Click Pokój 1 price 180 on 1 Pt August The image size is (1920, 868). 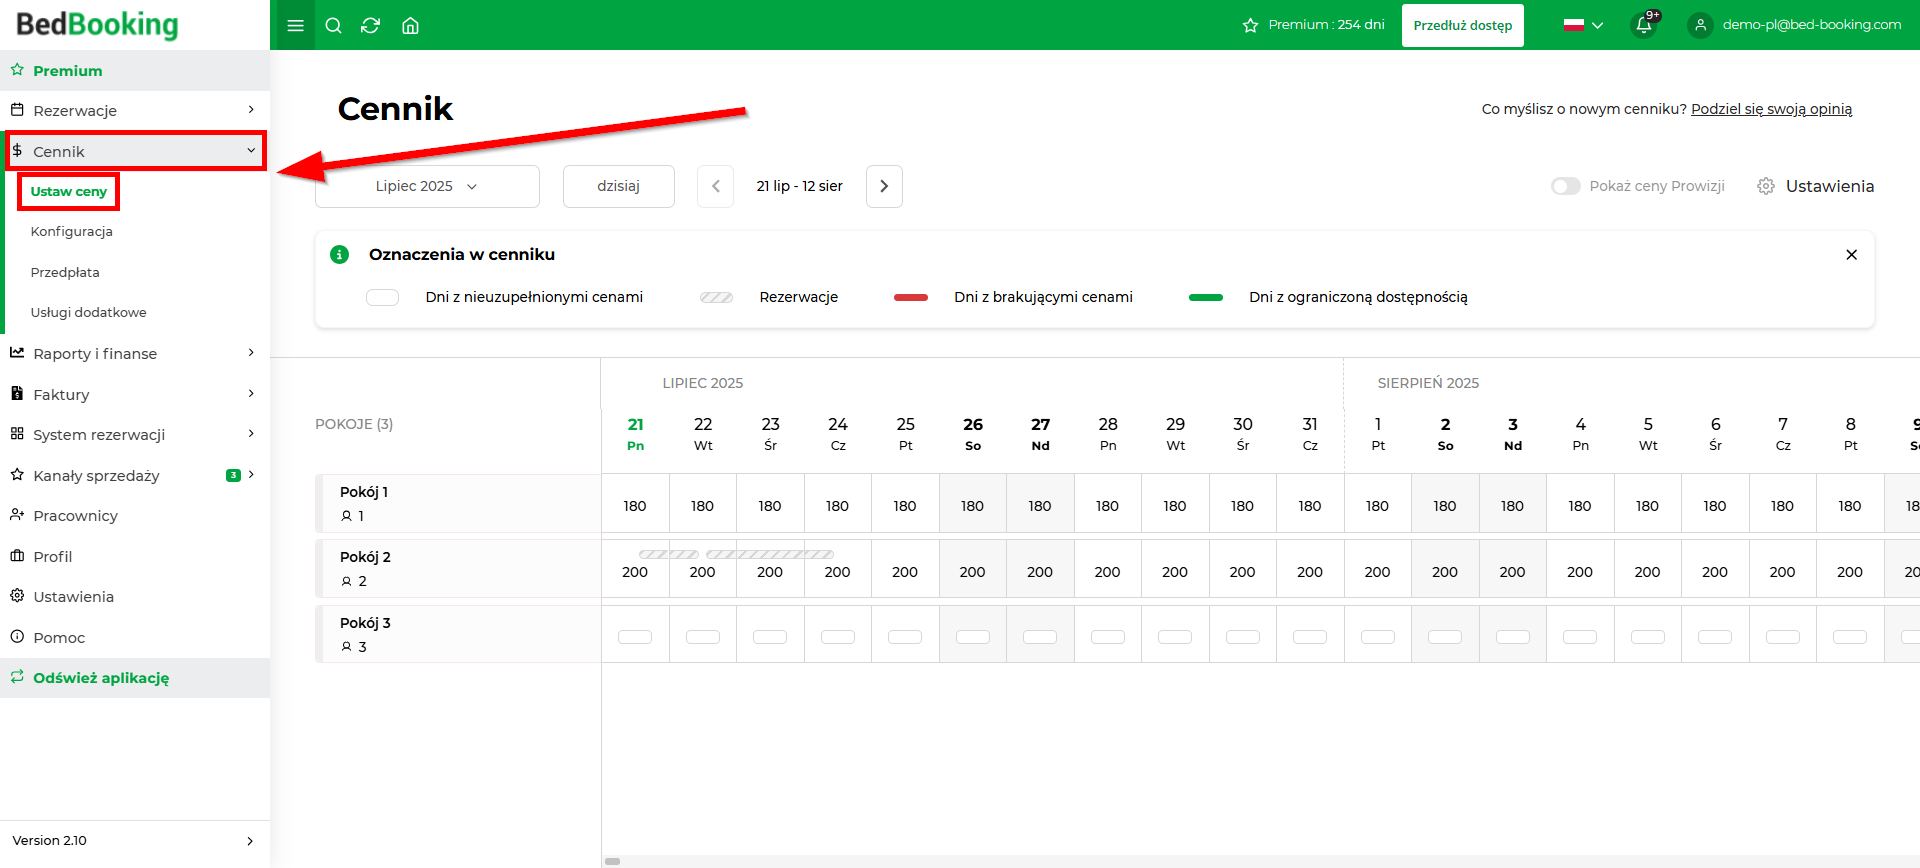coord(1378,506)
